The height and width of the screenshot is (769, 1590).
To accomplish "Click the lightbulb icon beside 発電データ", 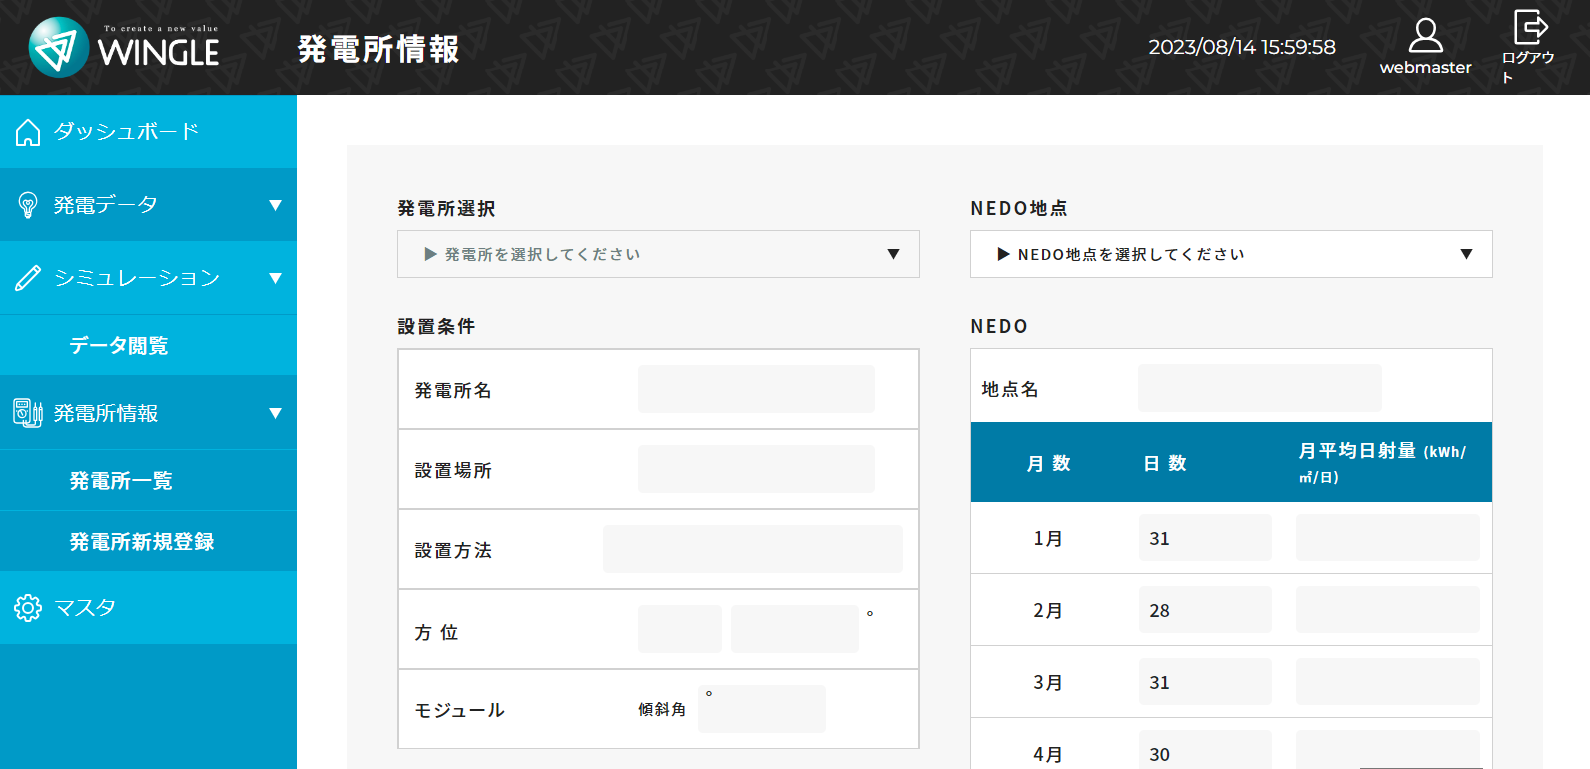I will pyautogui.click(x=28, y=205).
